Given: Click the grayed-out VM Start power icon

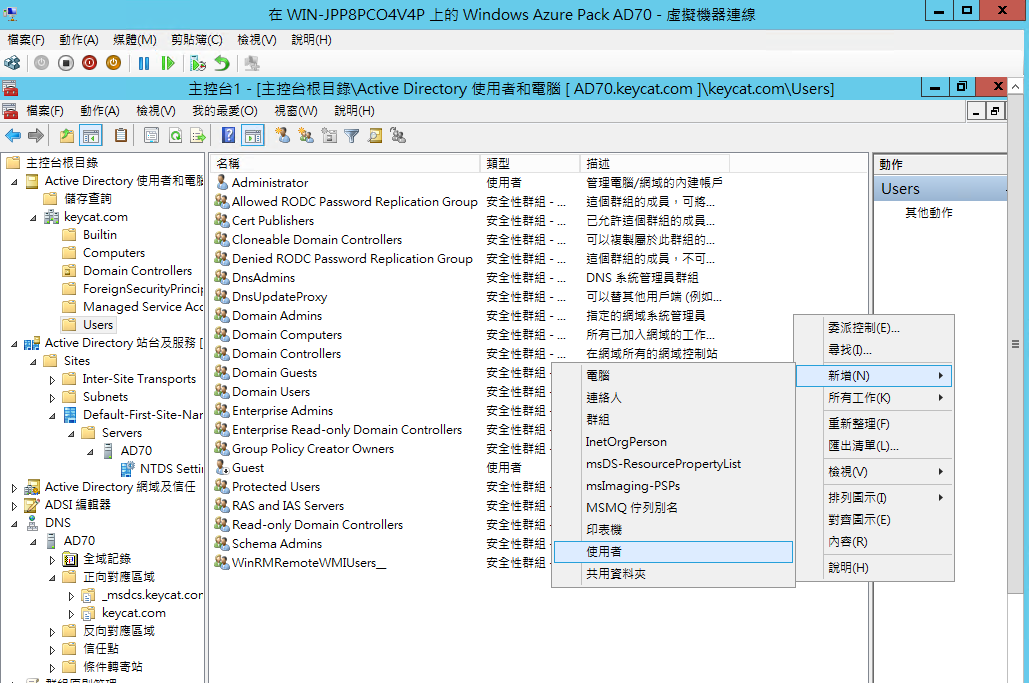Looking at the screenshot, I should (x=41, y=63).
